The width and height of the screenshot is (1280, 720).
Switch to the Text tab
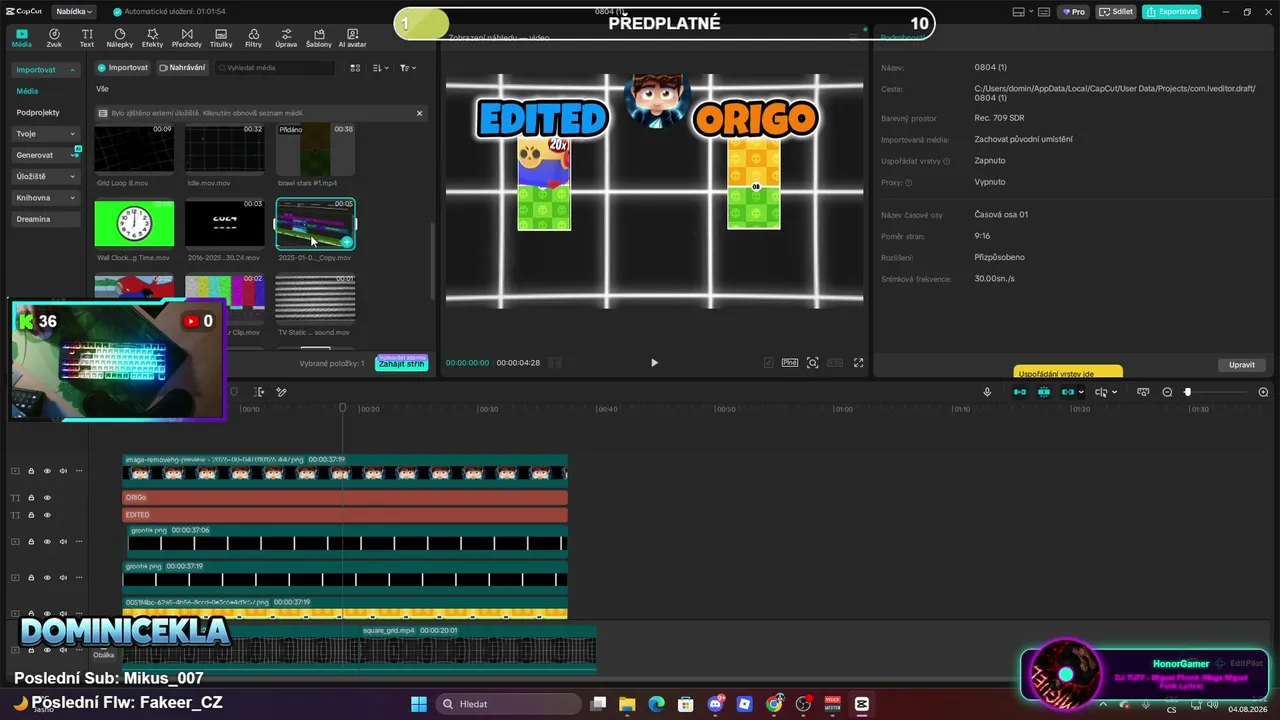87,38
